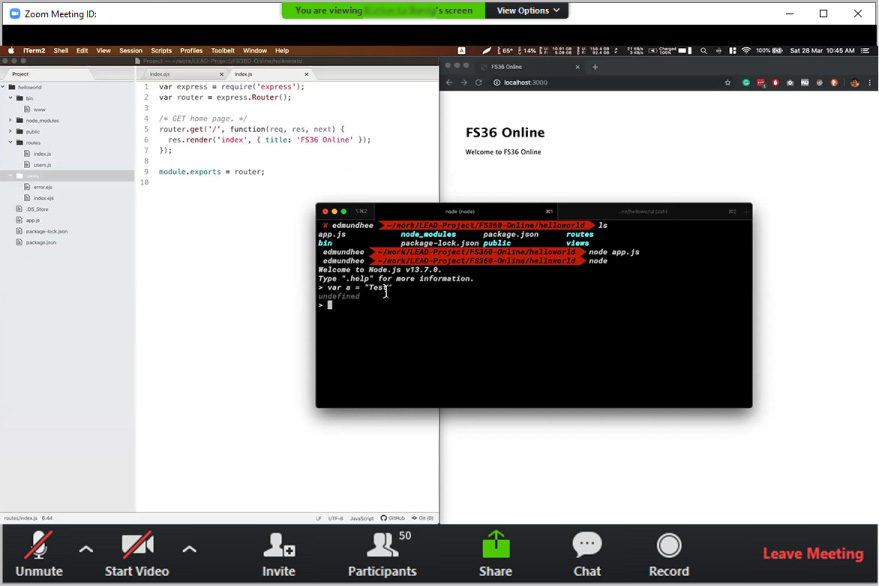Image resolution: width=879 pixels, height=586 pixels.
Task: Open the Profiles menu
Action: click(x=191, y=50)
